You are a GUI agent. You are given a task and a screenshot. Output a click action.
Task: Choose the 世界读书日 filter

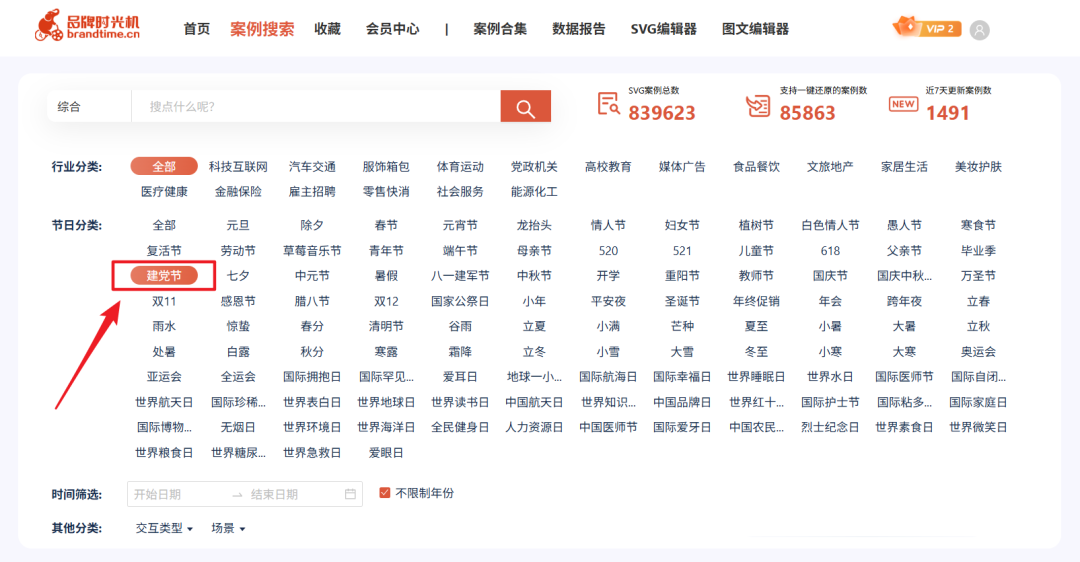[x=460, y=402]
